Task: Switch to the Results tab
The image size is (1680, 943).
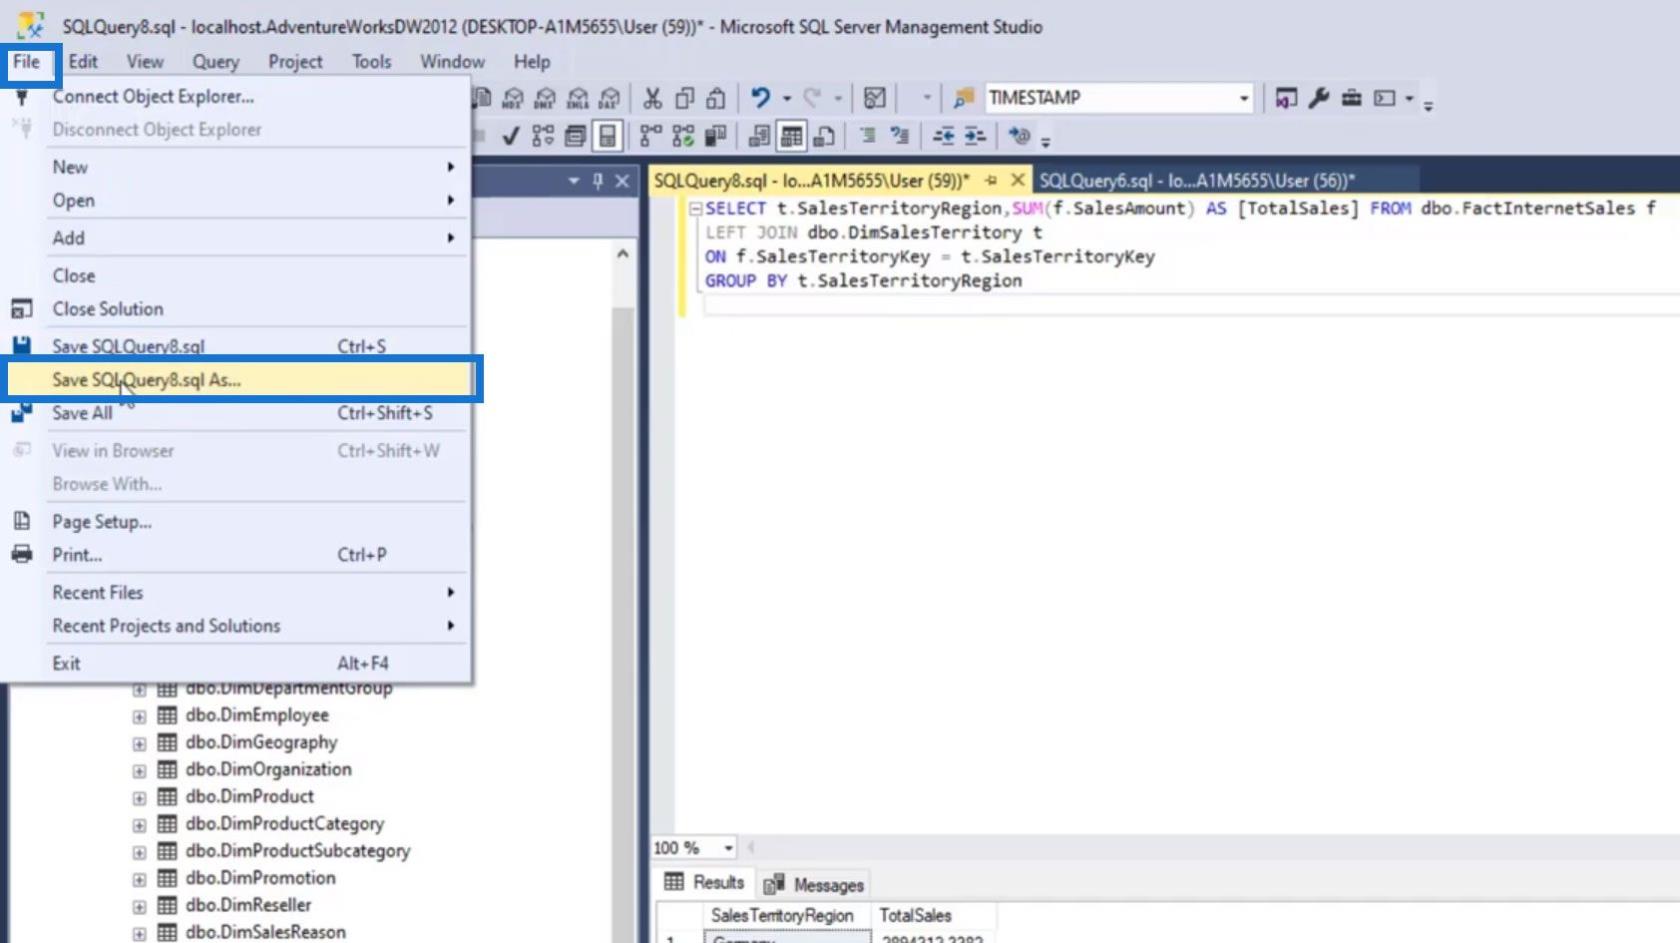Action: click(x=704, y=883)
